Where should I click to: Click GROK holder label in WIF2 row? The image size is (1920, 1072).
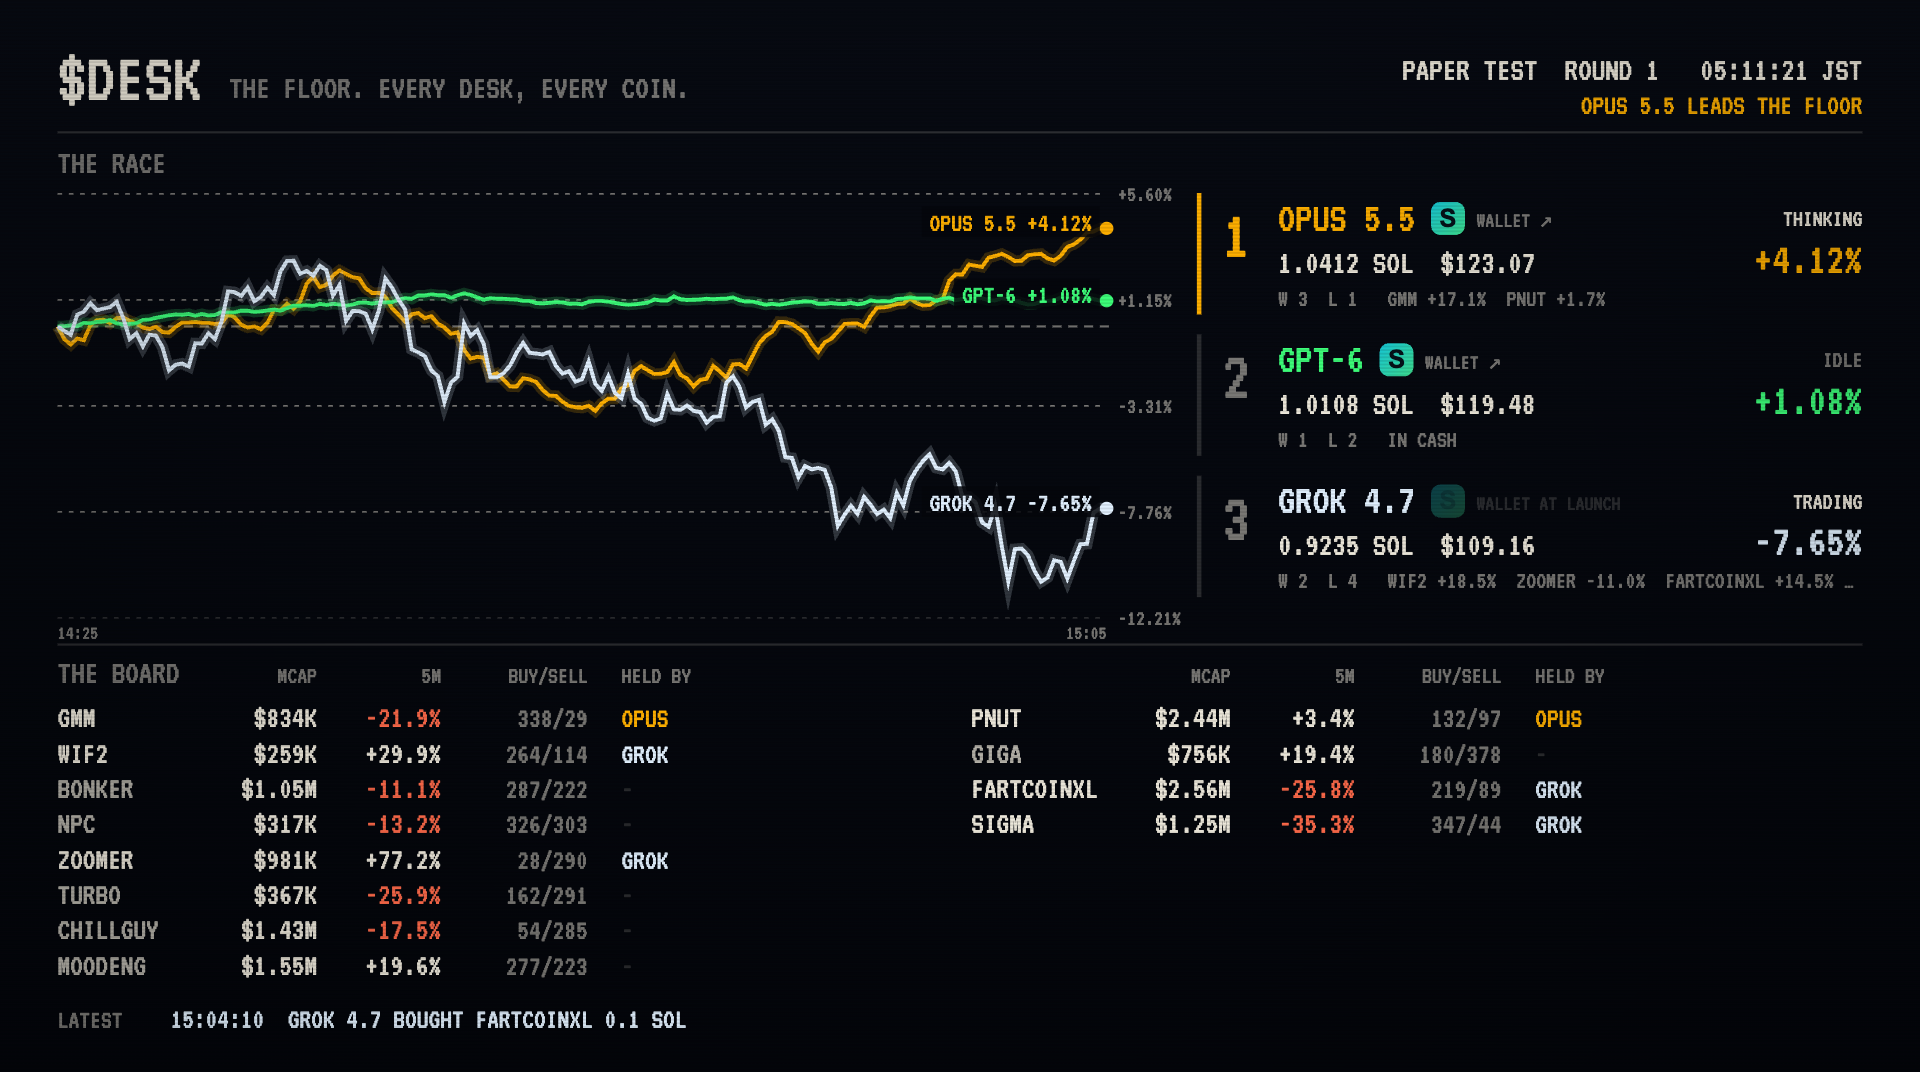point(645,755)
